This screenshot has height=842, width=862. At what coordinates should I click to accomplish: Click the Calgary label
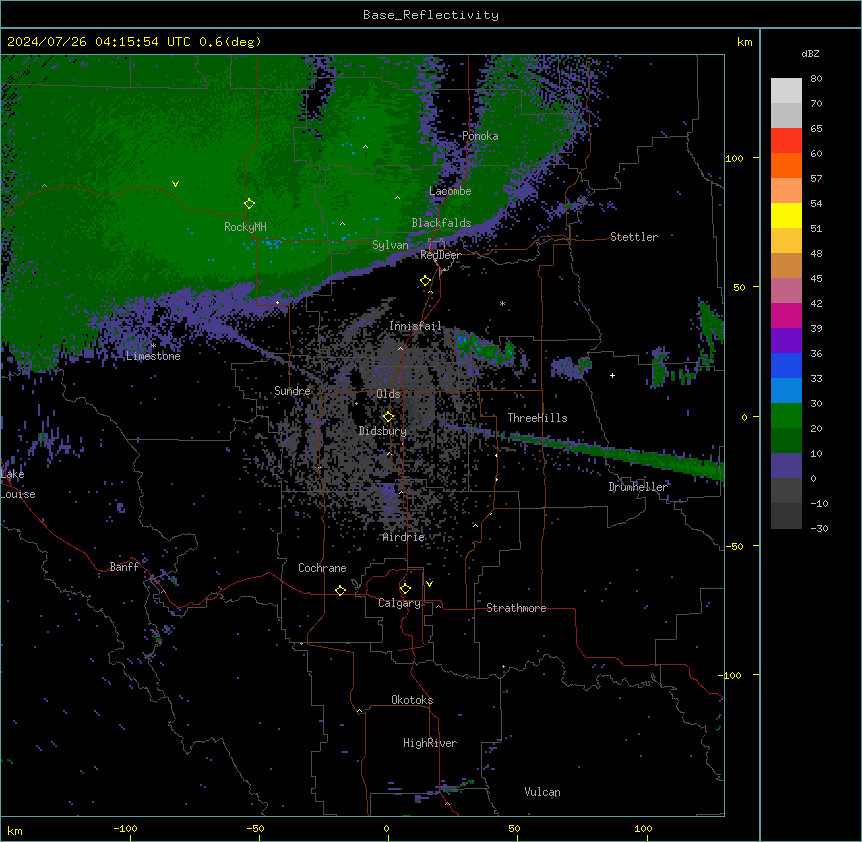click(x=399, y=603)
